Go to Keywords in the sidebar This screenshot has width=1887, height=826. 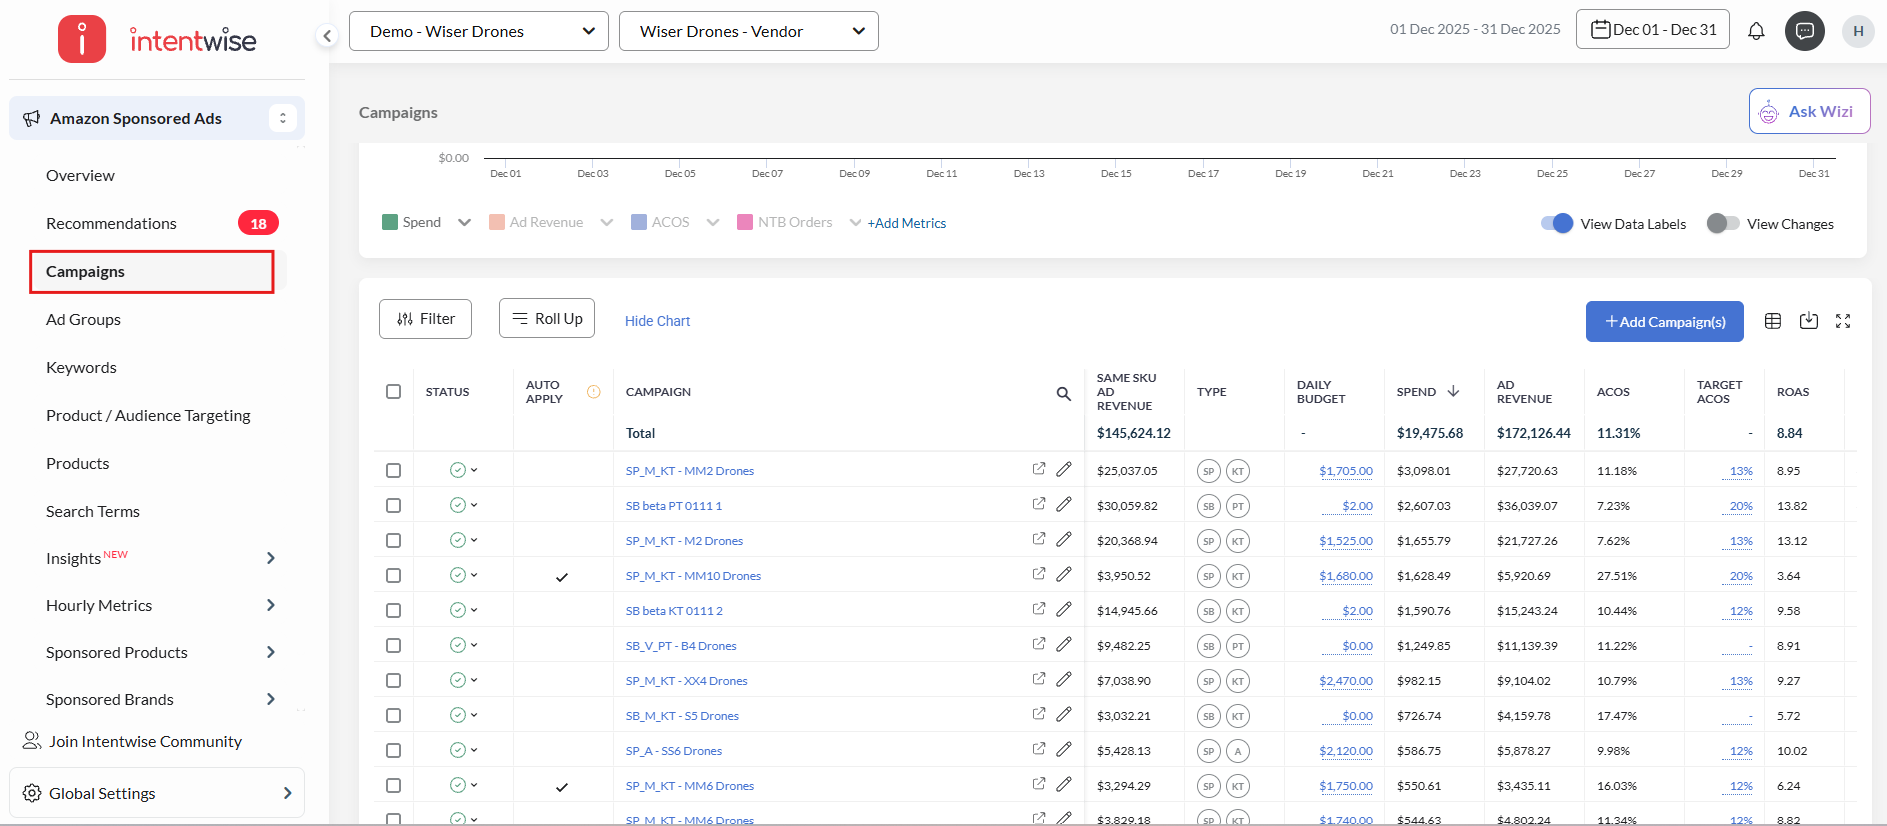click(81, 367)
